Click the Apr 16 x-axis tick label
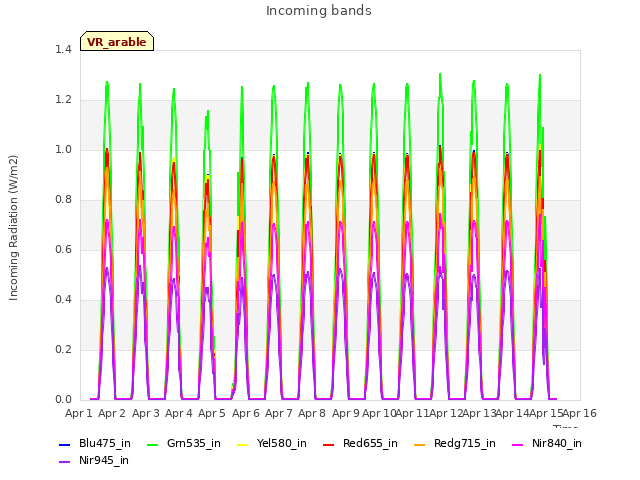This screenshot has width=640, height=480. [580, 413]
